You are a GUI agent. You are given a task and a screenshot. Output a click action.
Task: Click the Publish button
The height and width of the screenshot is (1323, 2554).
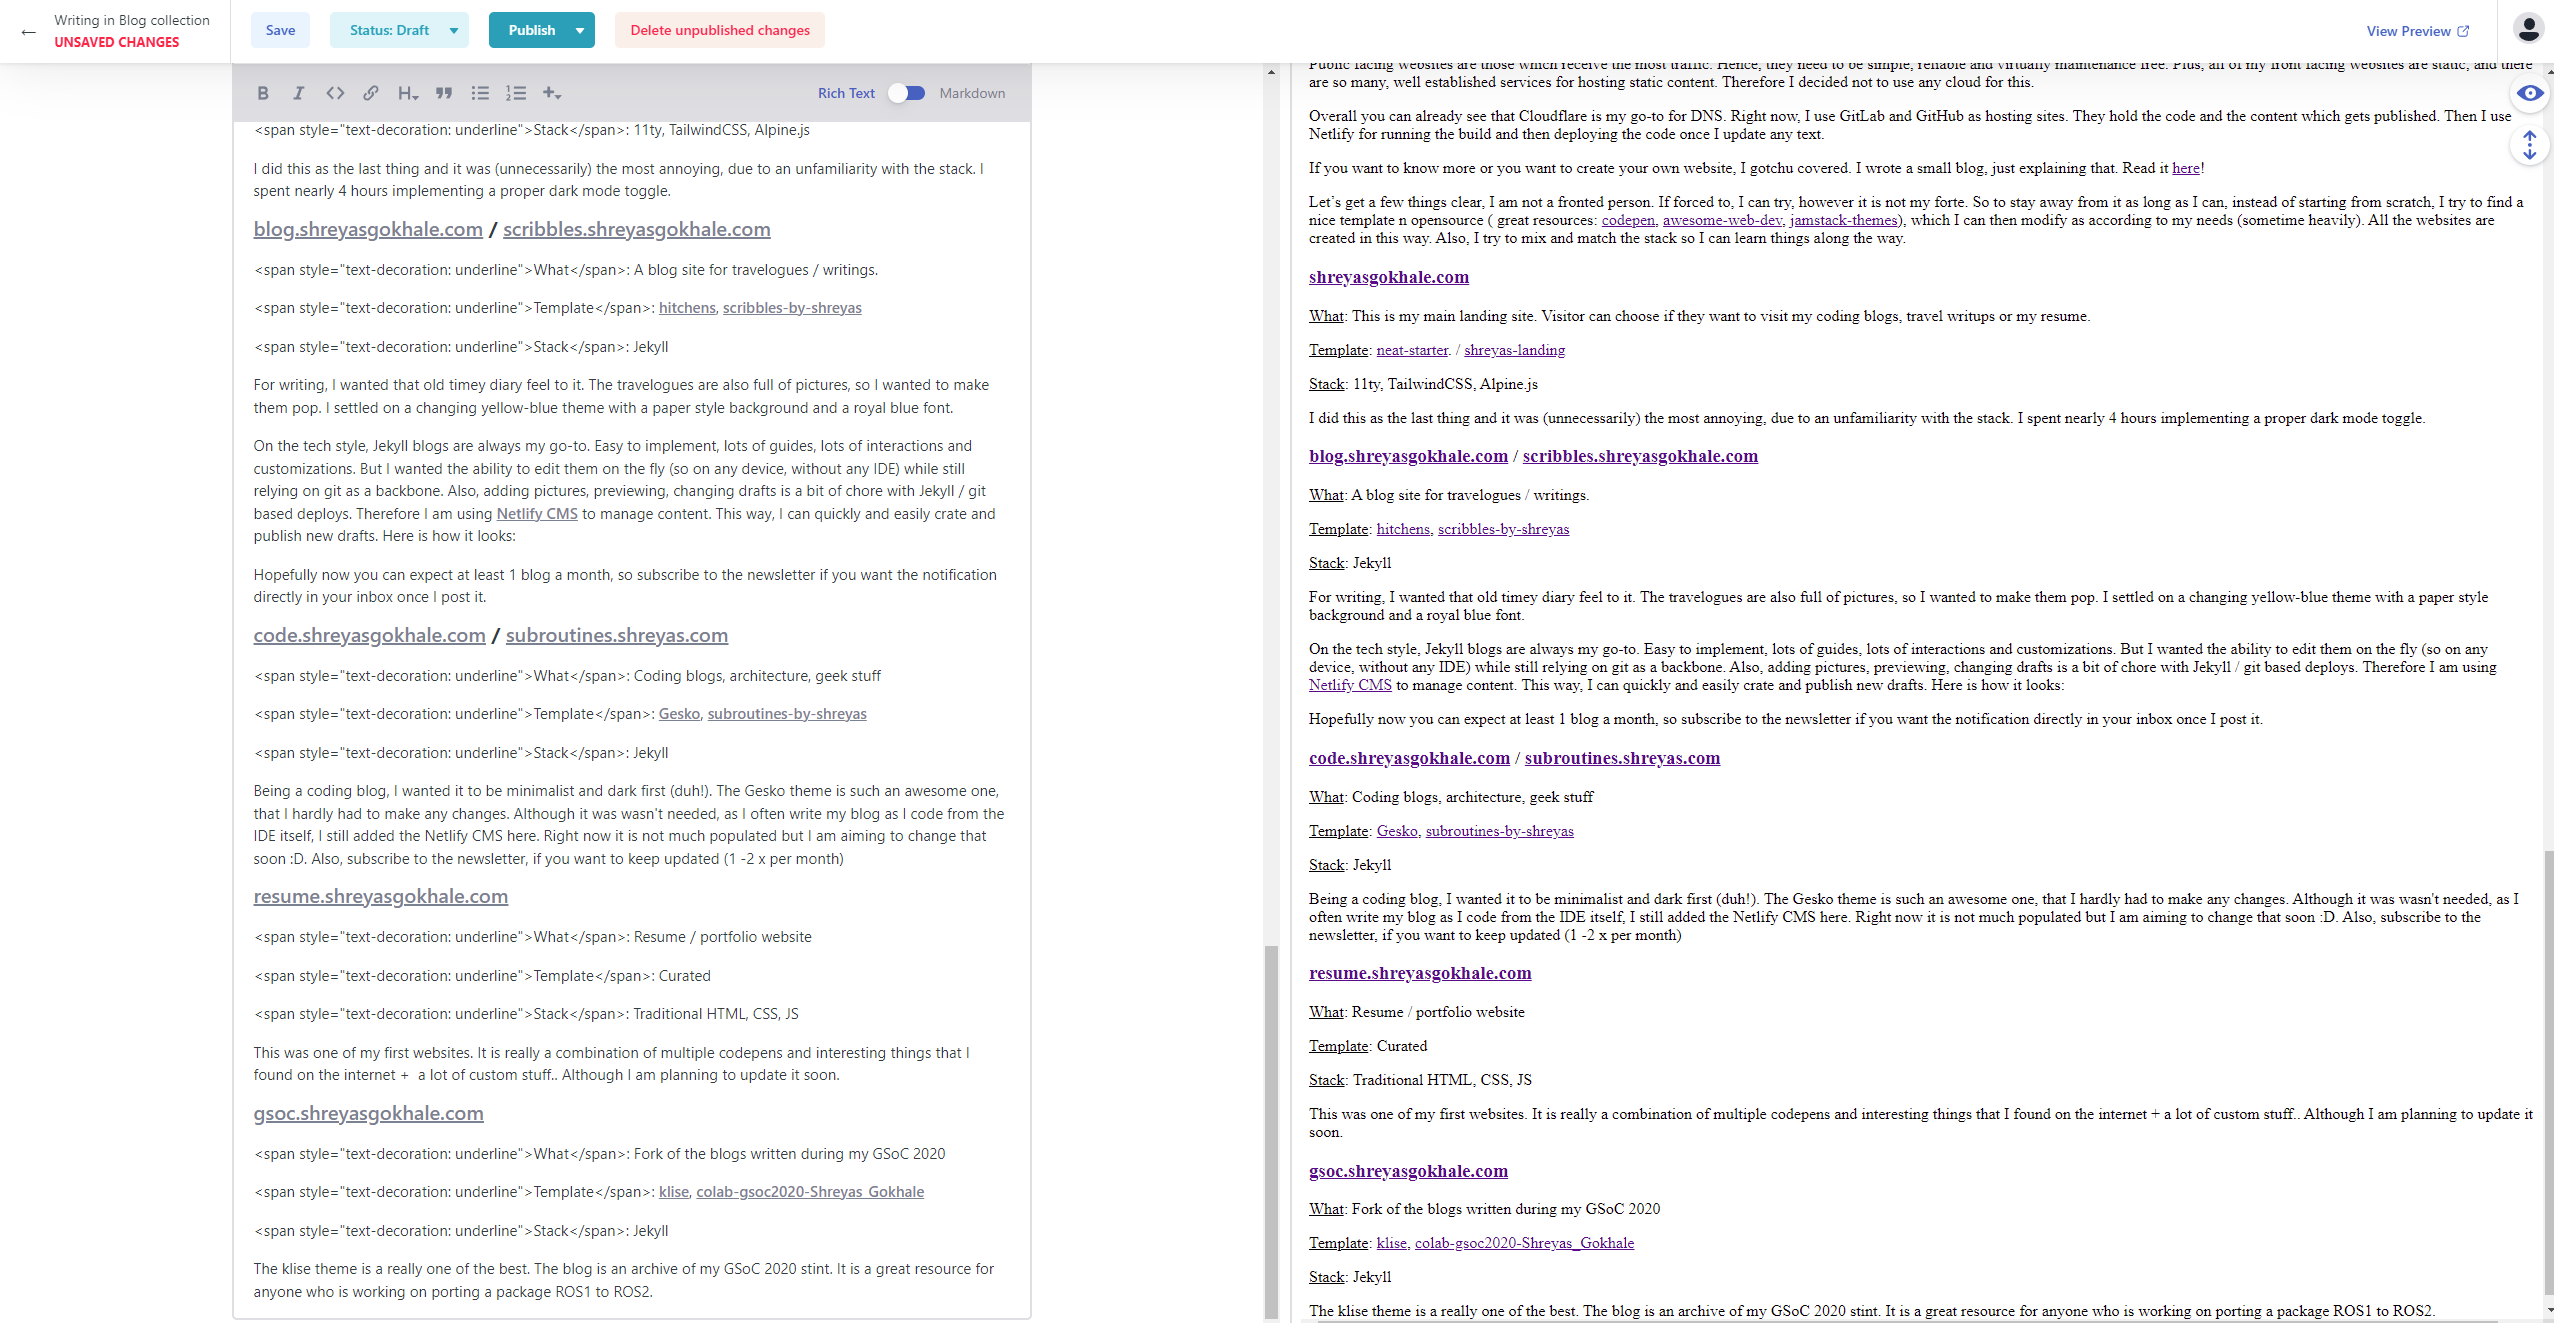coord(526,30)
